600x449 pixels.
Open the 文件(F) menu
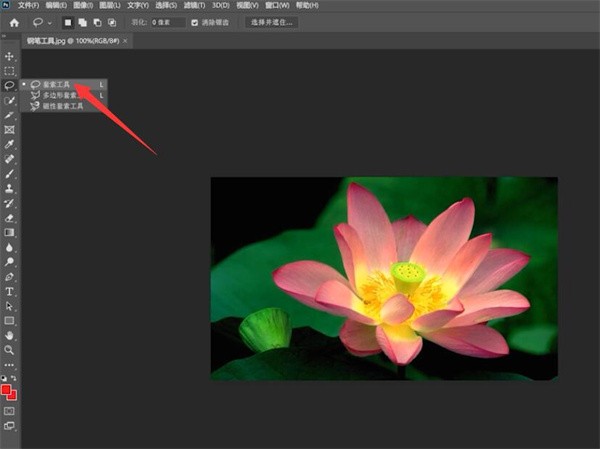coord(28,5)
